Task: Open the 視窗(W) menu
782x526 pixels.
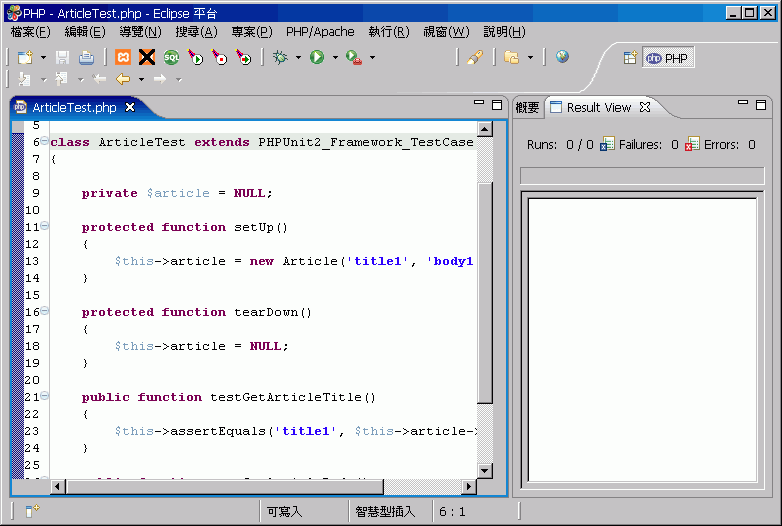Action: tap(446, 32)
